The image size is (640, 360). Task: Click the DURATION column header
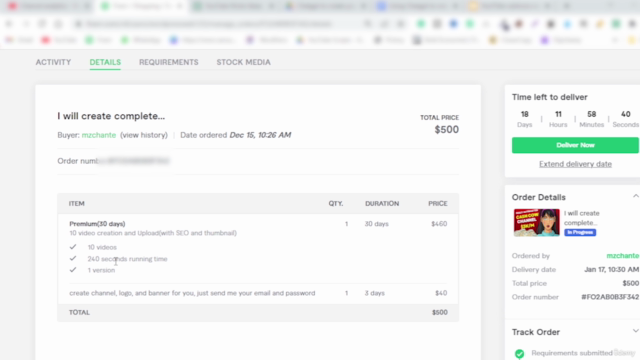point(382,203)
